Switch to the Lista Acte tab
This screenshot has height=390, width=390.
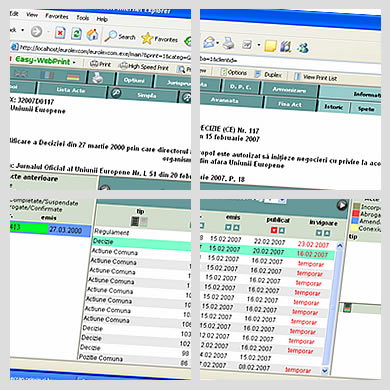pos(71,90)
